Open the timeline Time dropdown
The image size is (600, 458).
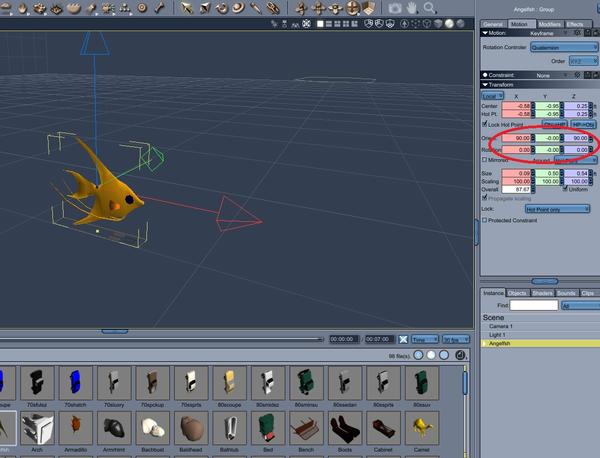[x=424, y=339]
